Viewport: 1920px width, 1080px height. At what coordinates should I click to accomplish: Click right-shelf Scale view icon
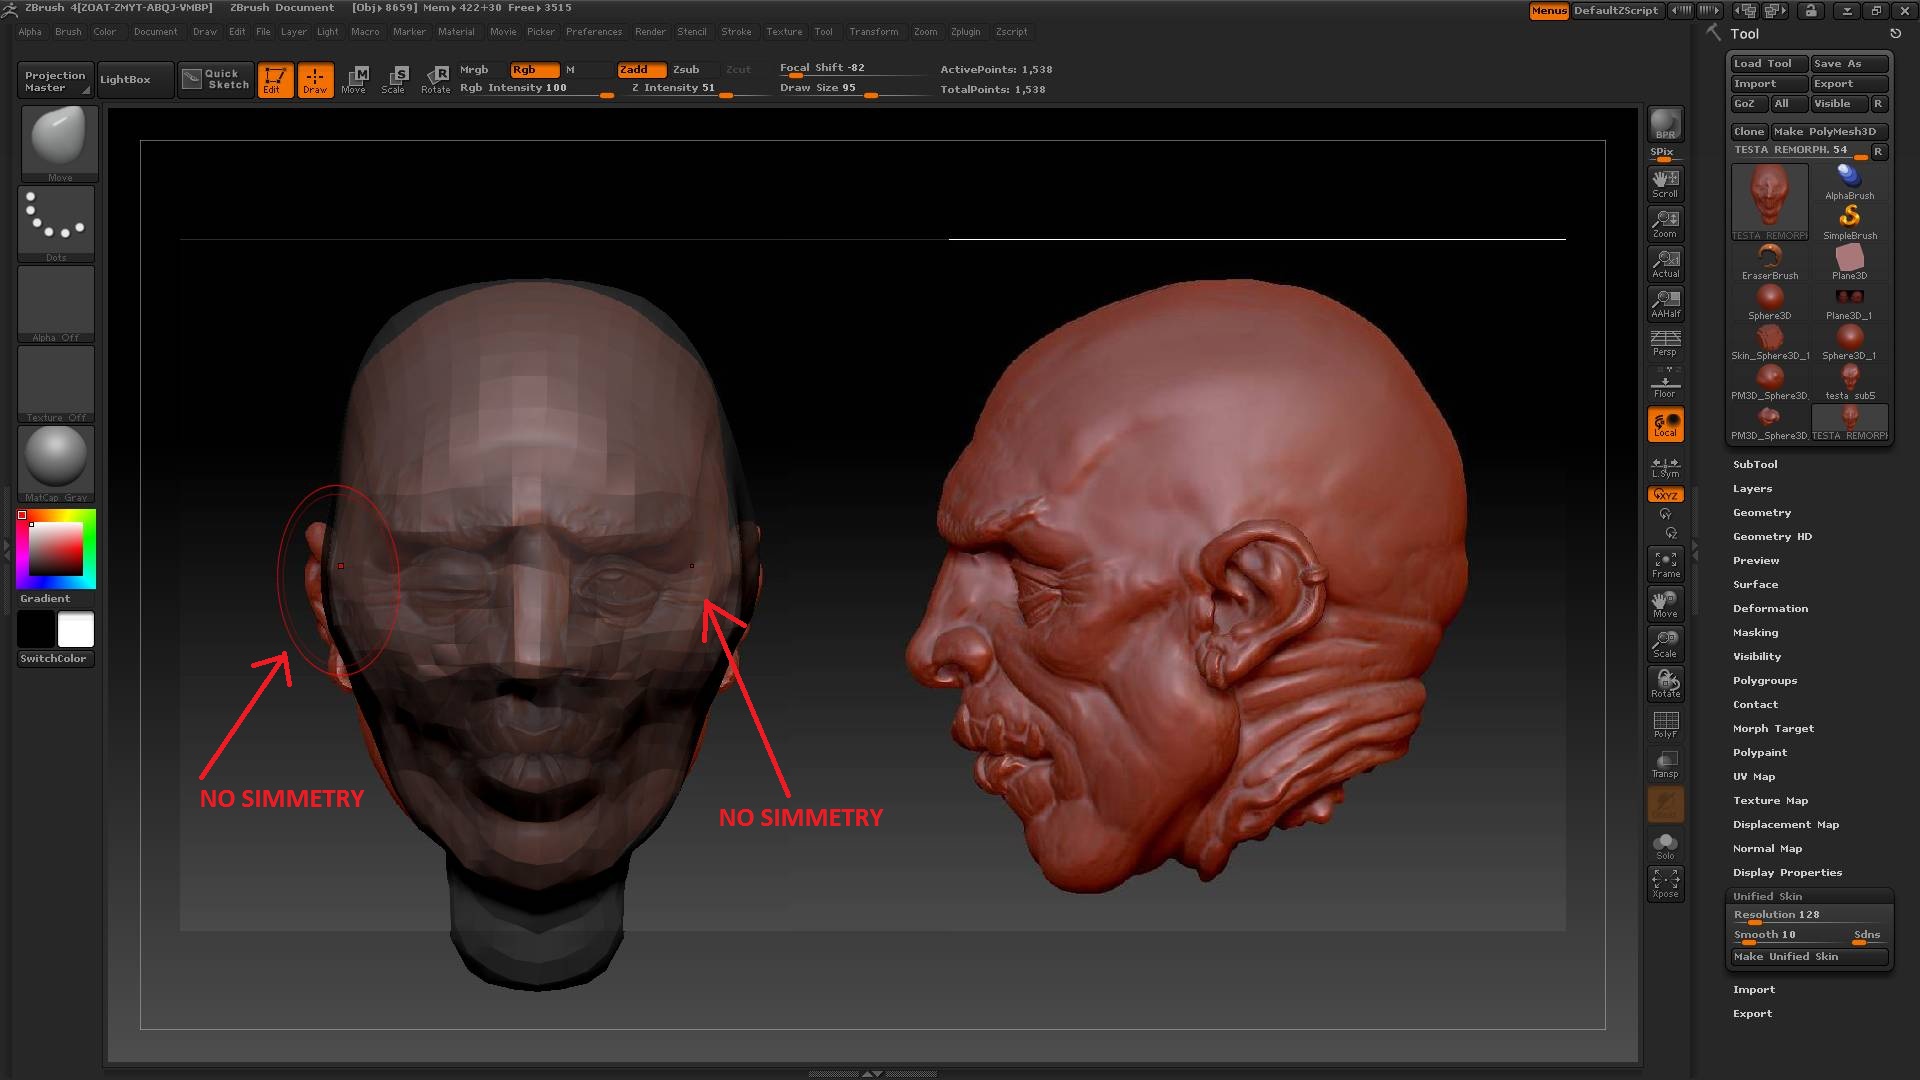click(1665, 644)
